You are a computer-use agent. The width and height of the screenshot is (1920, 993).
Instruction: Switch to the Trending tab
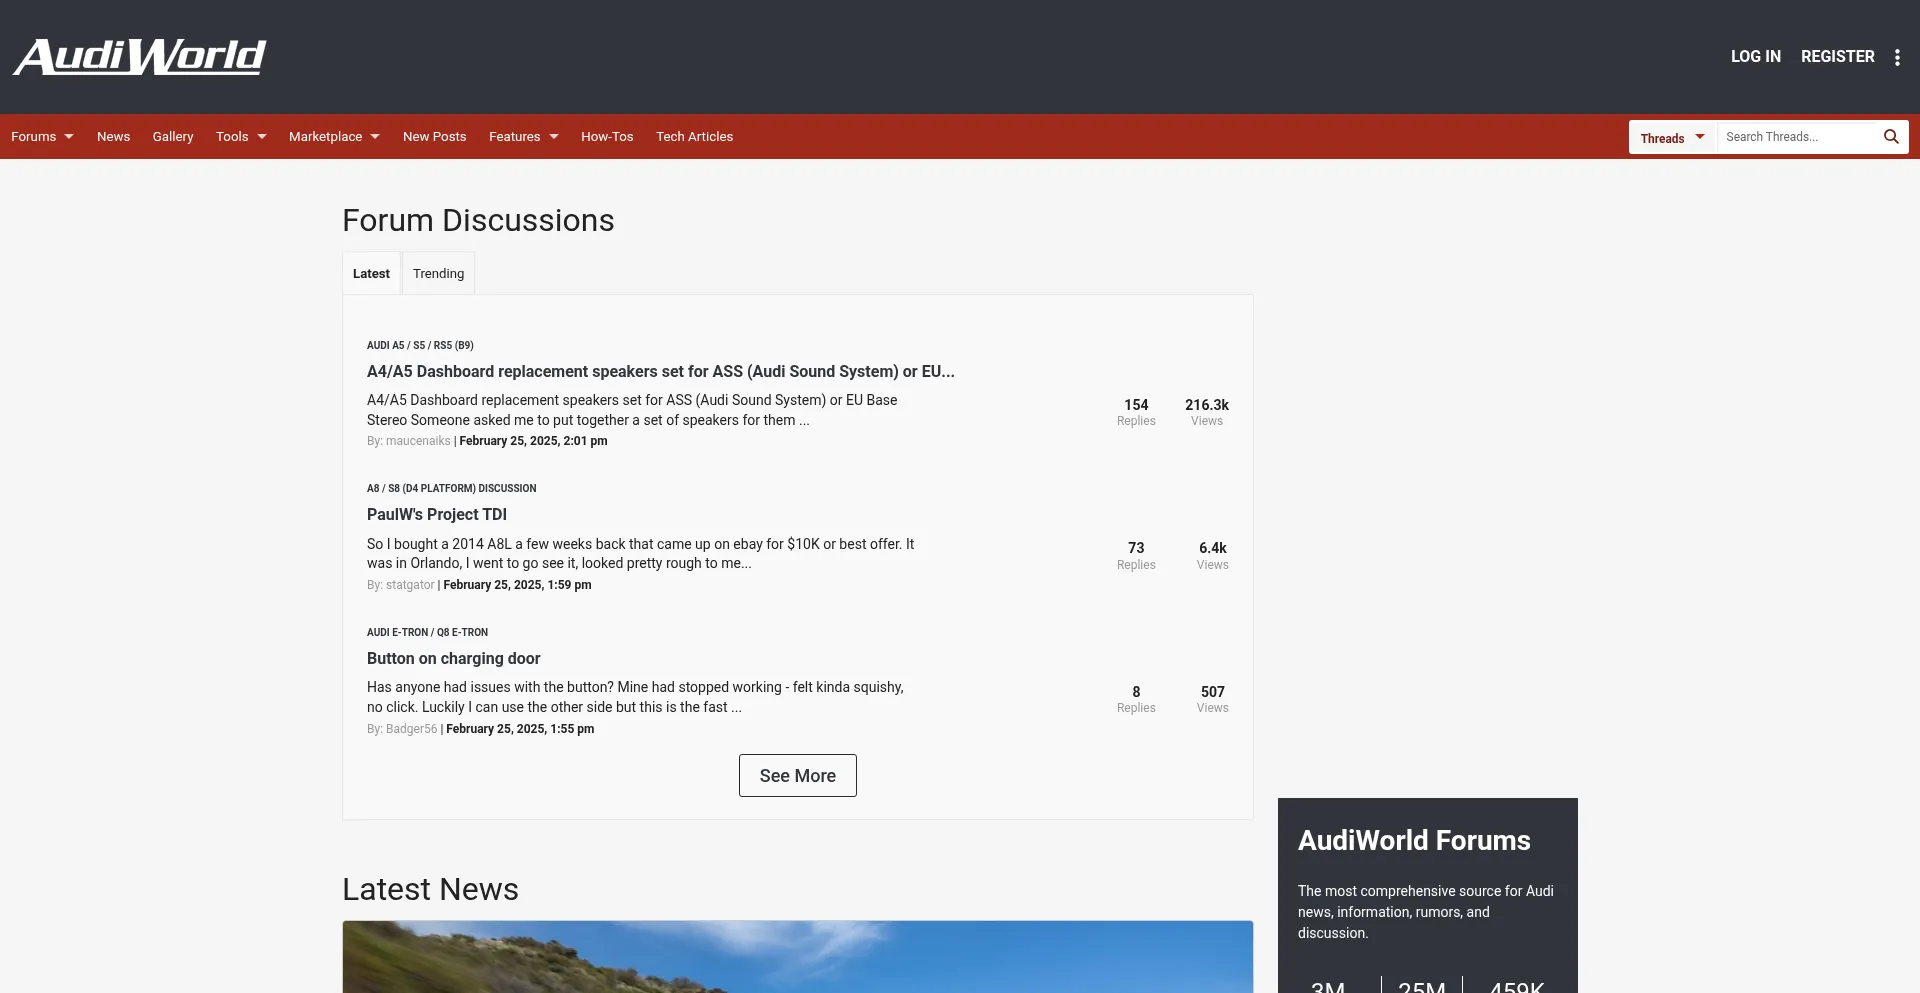438,274
